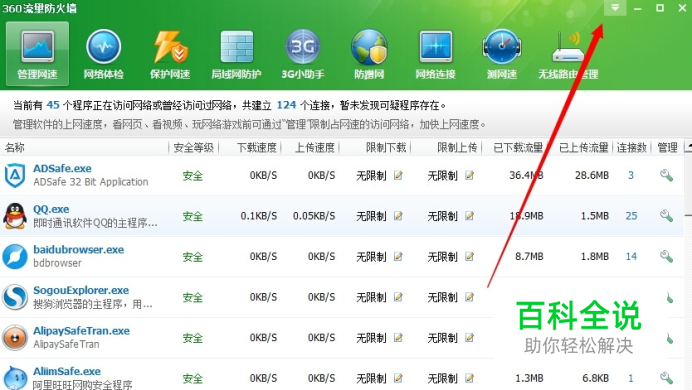Edit upload limit for QQ.exe
The width and height of the screenshot is (692, 390).
[x=470, y=216]
